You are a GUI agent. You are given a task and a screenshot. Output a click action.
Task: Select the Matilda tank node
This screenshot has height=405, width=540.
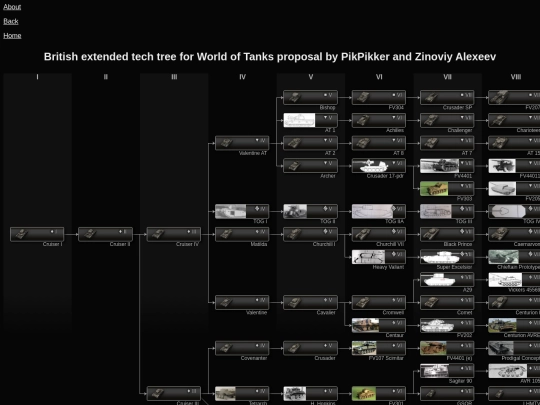pos(242,234)
